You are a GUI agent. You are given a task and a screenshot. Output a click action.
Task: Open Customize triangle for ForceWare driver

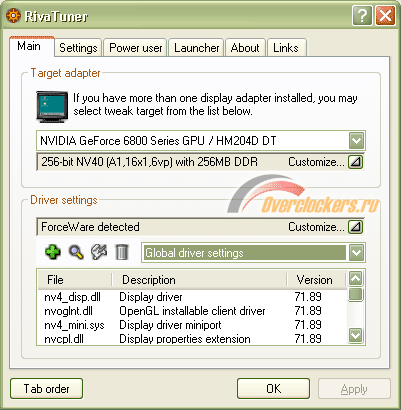pyautogui.click(x=355, y=227)
